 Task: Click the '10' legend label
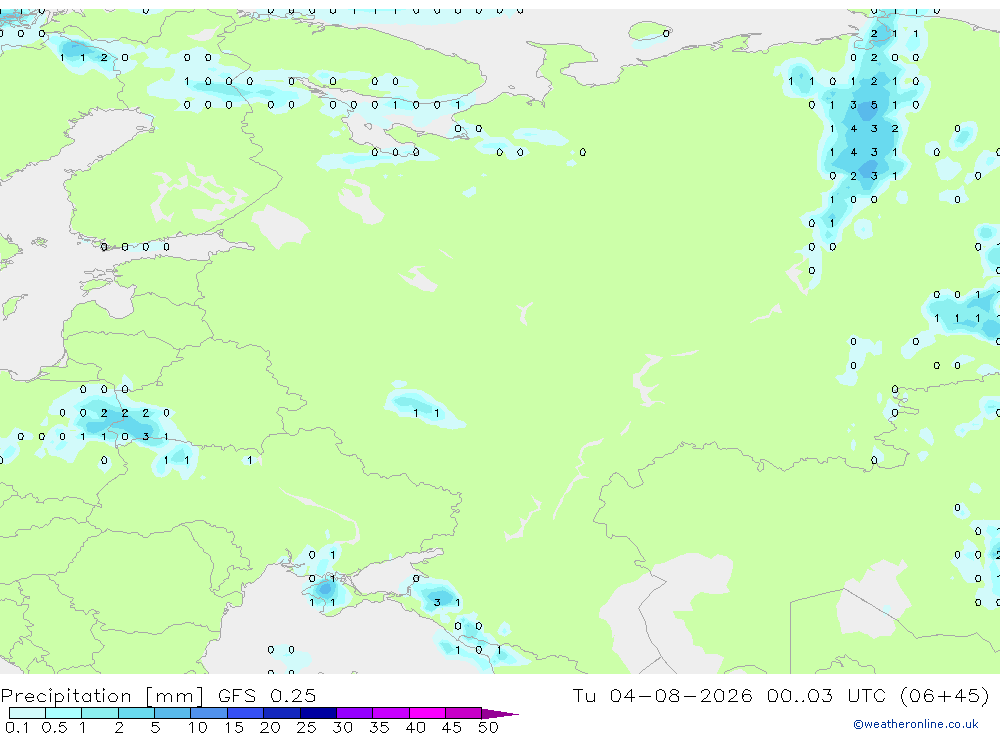click(x=197, y=727)
